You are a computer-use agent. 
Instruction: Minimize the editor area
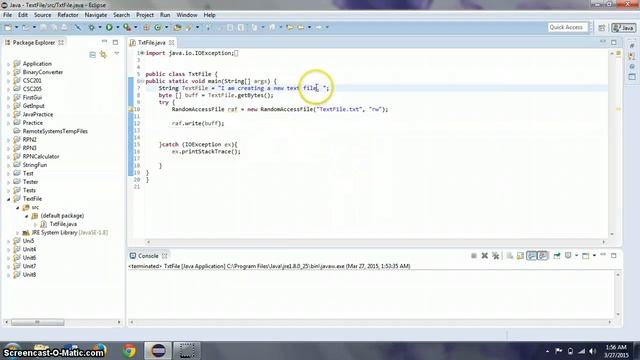point(603,42)
